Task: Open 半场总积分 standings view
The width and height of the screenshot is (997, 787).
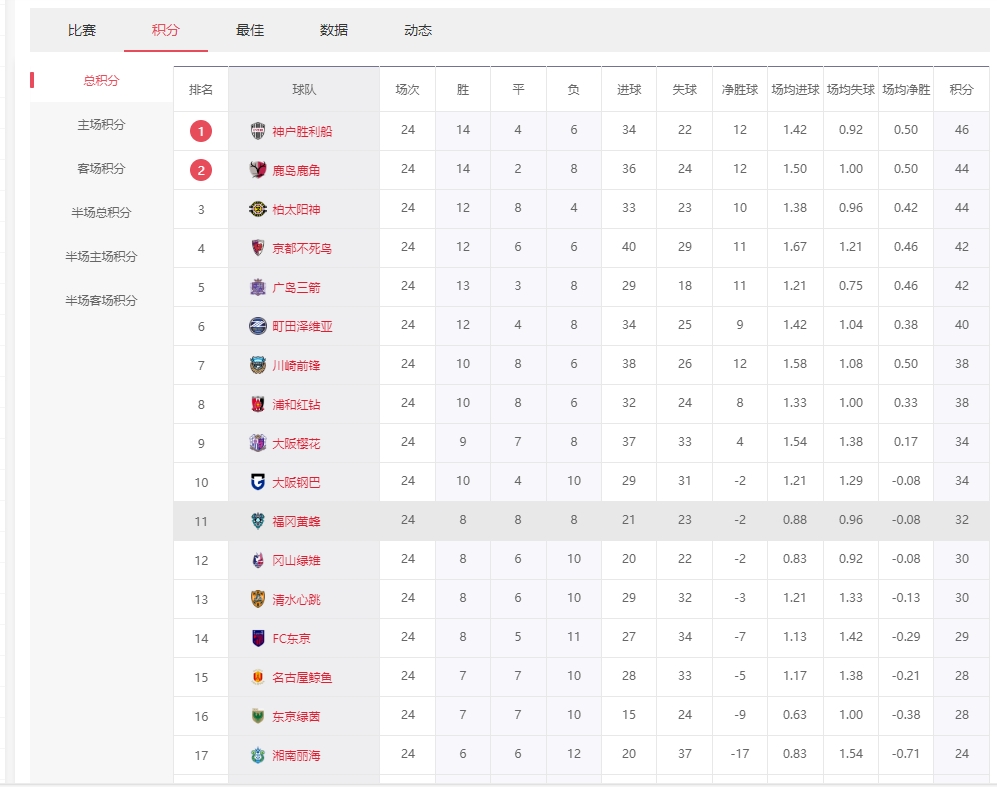Action: tap(102, 213)
